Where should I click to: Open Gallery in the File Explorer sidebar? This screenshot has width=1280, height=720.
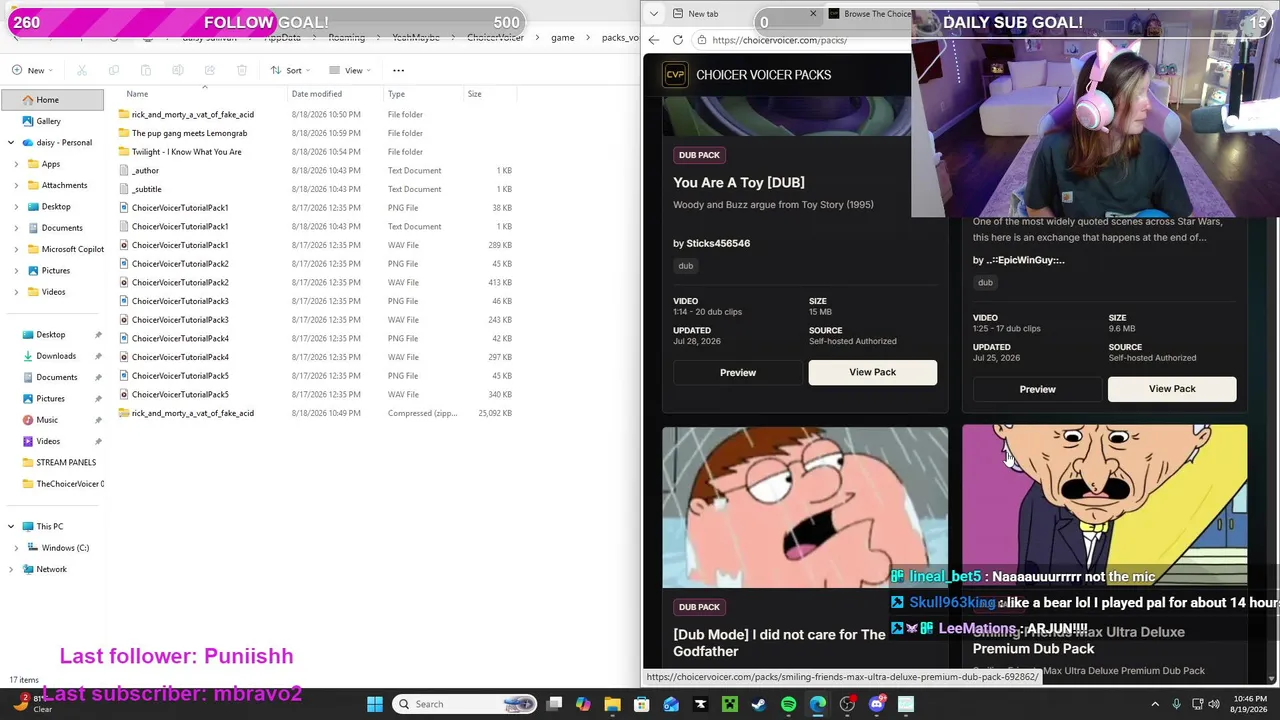[48, 121]
